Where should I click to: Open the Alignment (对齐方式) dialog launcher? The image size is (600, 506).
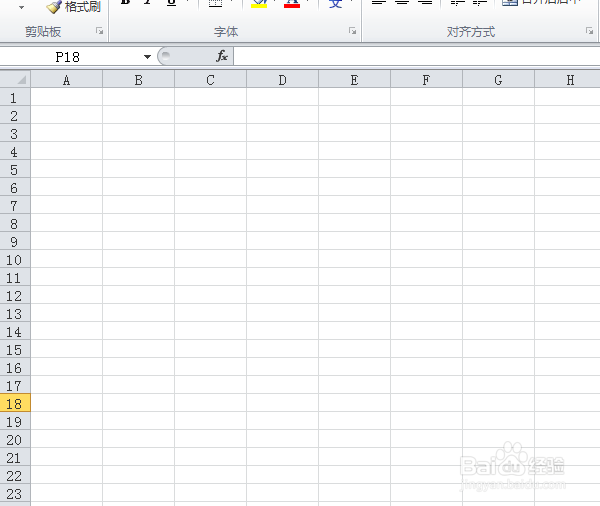pos(589,31)
